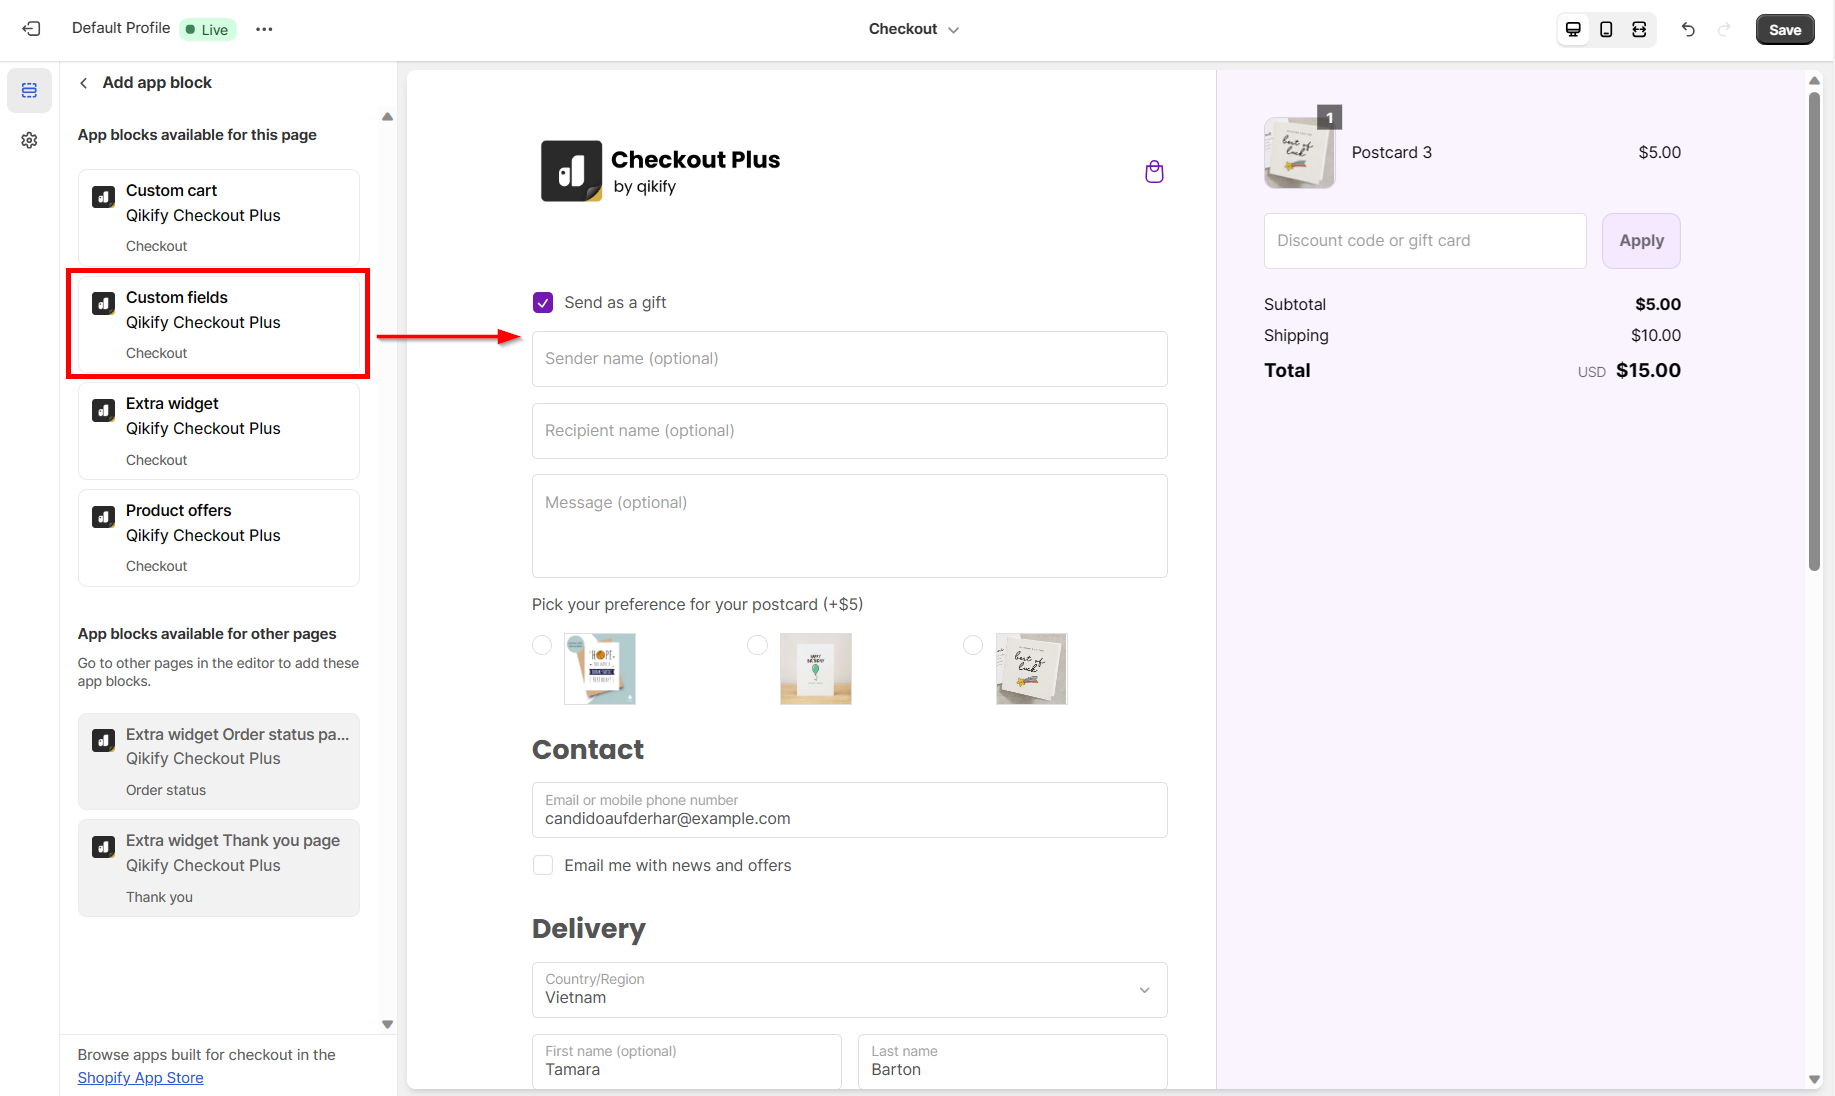Click the third postcard preference image
This screenshot has width=1835, height=1096.
click(x=1032, y=669)
